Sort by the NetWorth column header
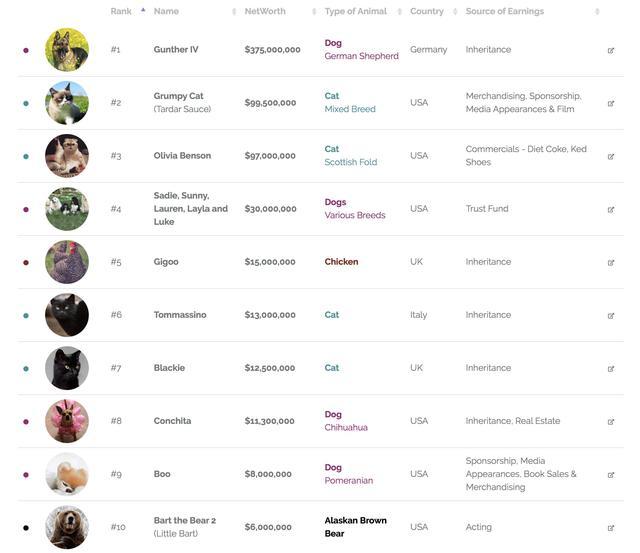 click(265, 11)
